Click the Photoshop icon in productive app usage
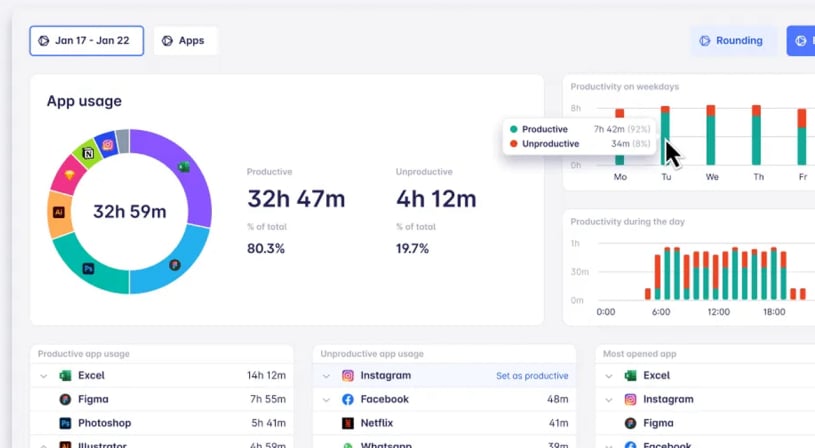This screenshot has height=448, width=815. 65,423
